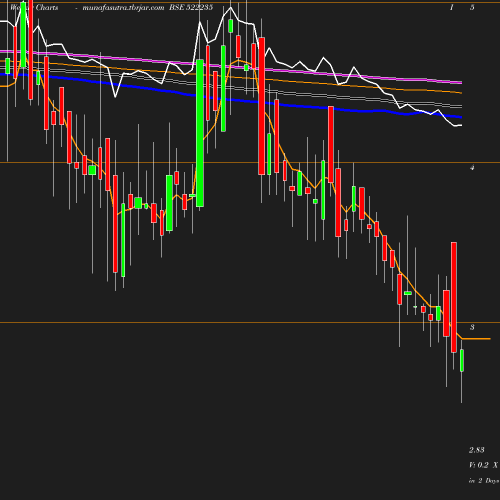Click the price axis label "3"

click(x=472, y=327)
